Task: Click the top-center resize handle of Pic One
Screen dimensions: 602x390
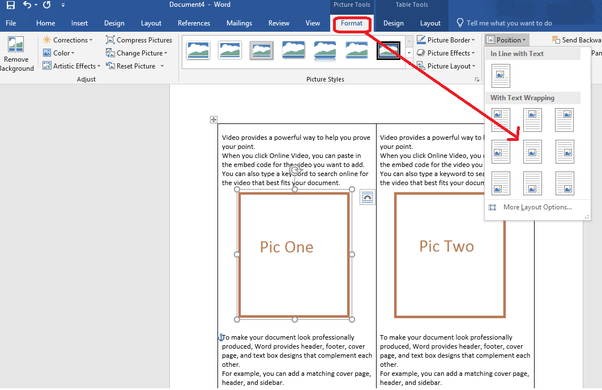Action: coord(294,189)
